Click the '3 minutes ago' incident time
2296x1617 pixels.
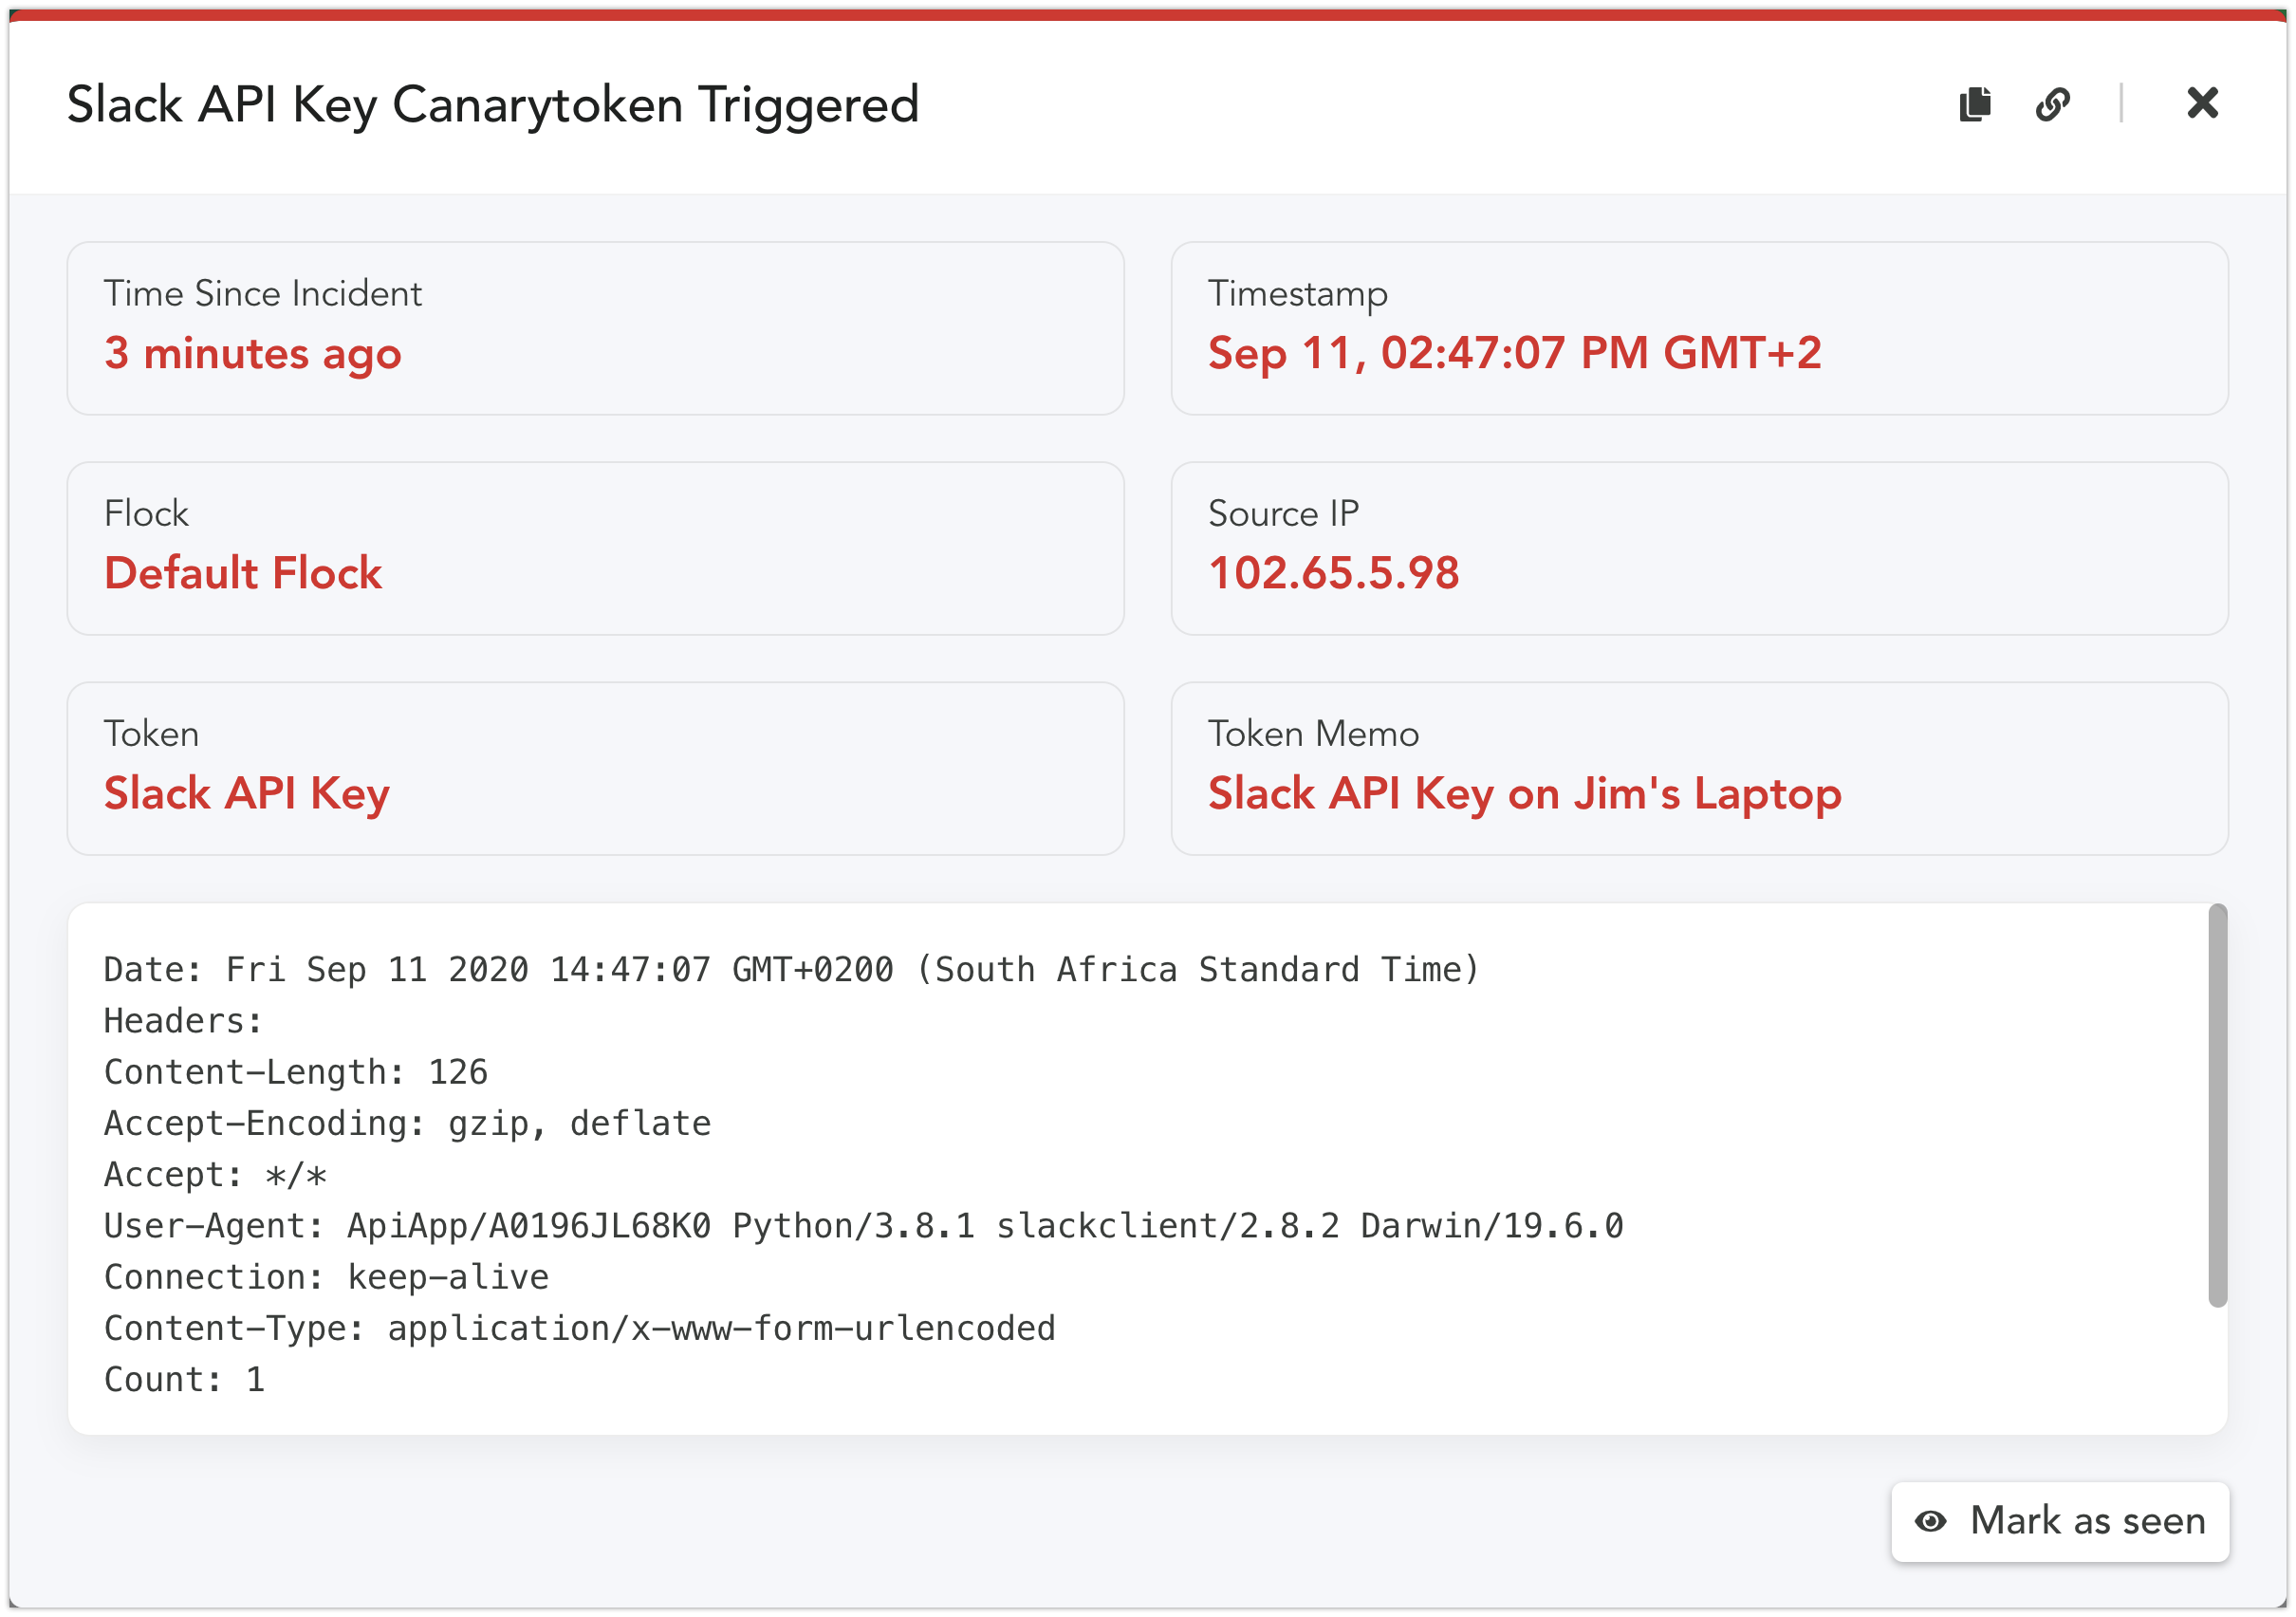[252, 354]
